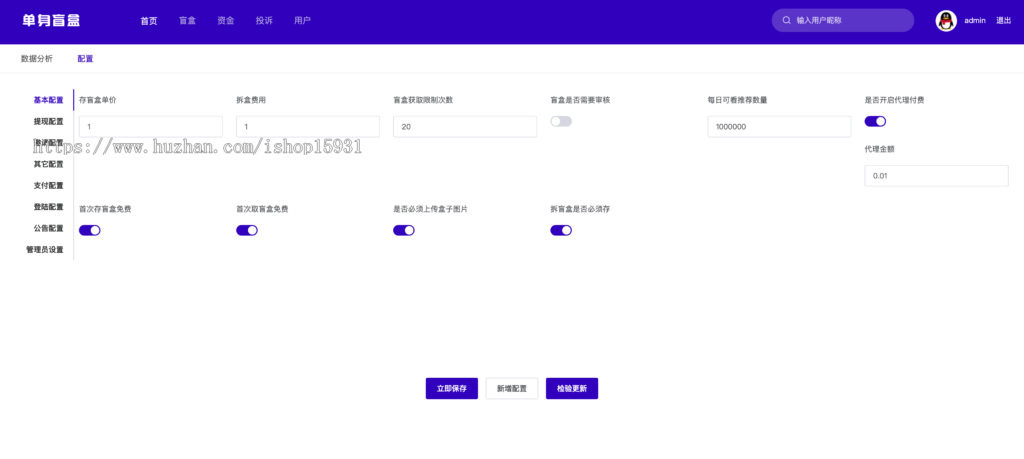Select 基本配置 in sidebar

coord(48,101)
